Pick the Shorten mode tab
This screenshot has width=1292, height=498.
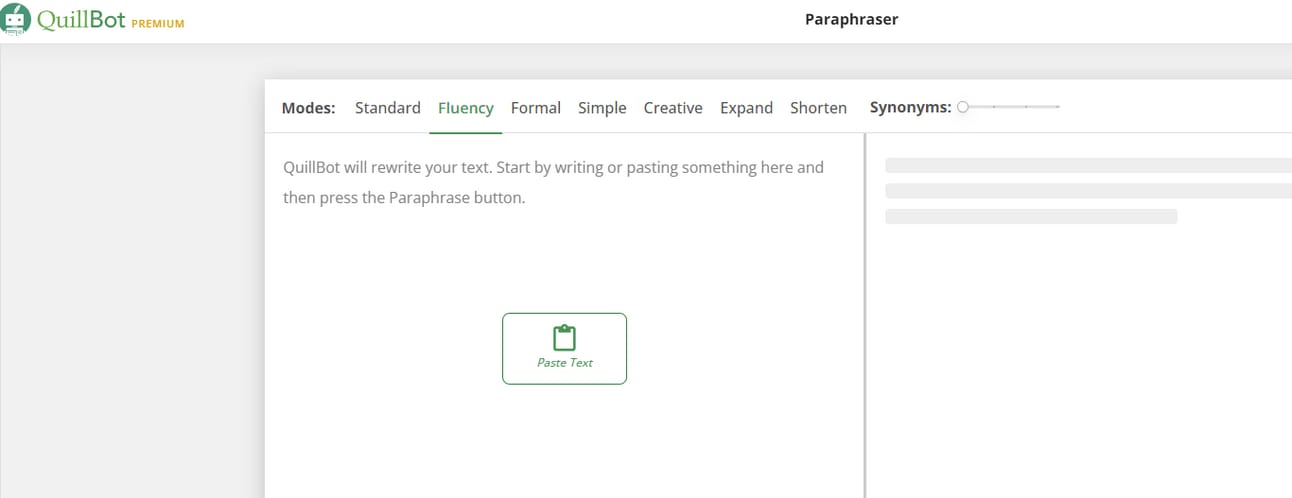pyautogui.click(x=818, y=108)
